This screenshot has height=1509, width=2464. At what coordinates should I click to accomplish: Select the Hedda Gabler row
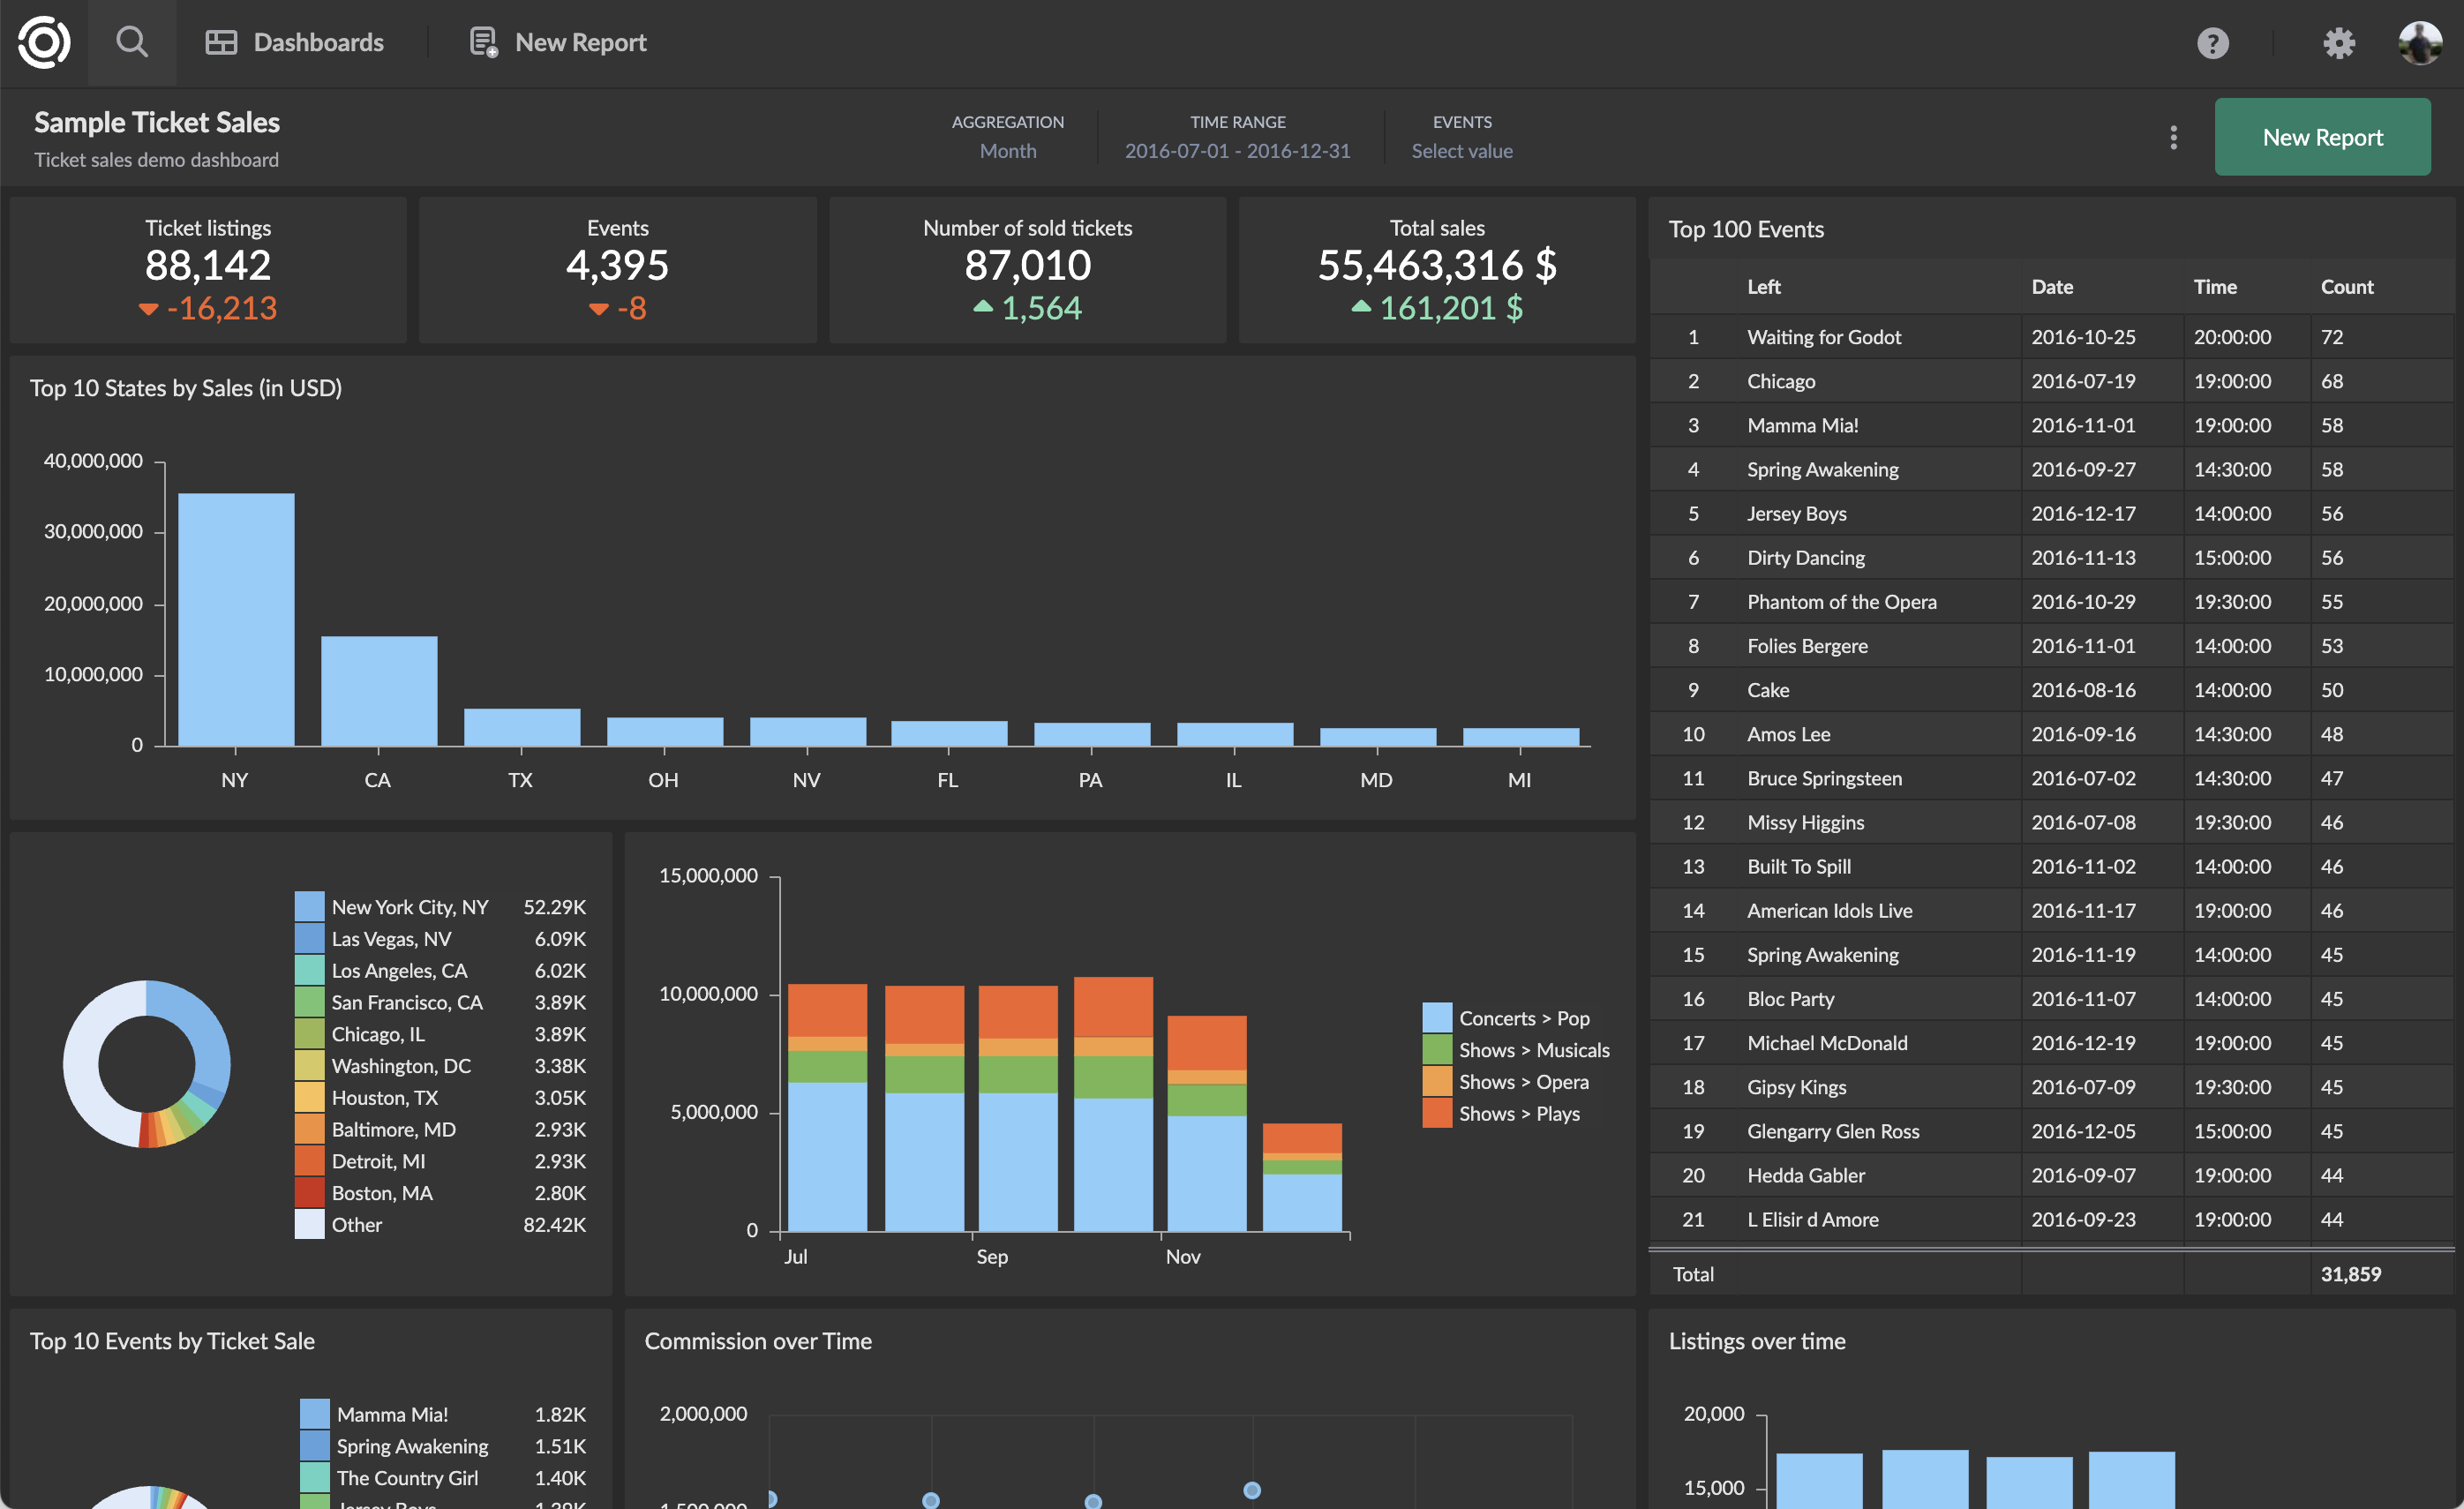(x=2052, y=1175)
